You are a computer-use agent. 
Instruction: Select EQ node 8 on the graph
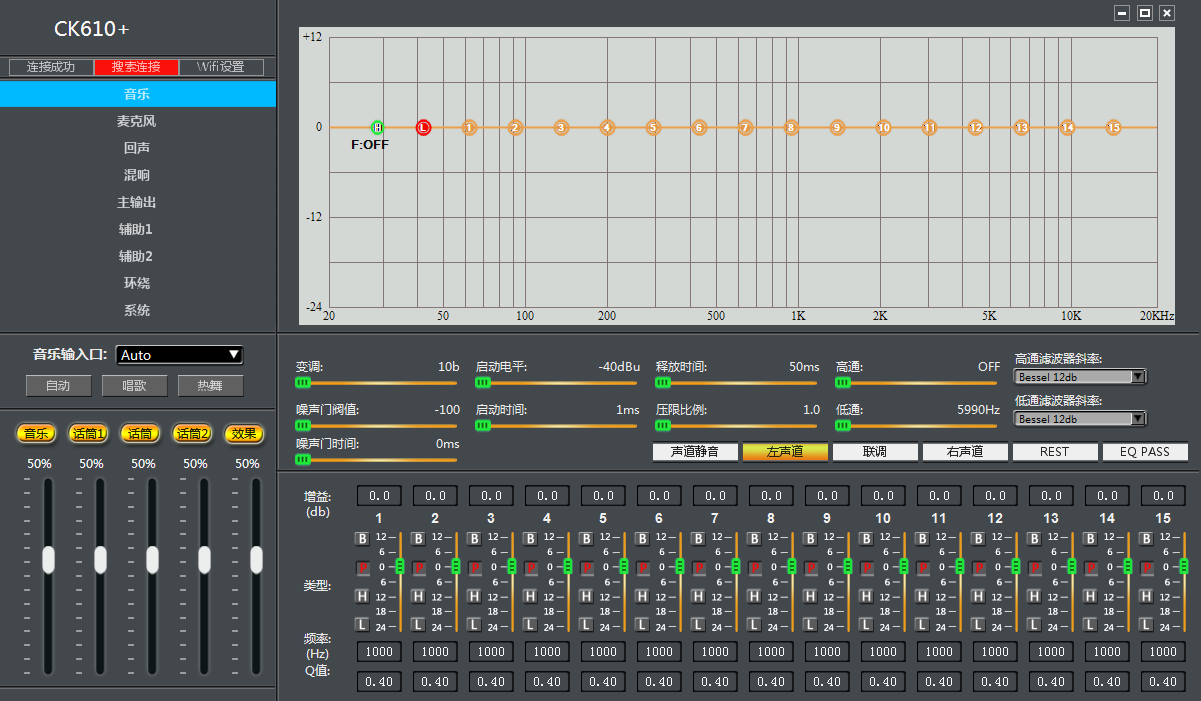[791, 127]
